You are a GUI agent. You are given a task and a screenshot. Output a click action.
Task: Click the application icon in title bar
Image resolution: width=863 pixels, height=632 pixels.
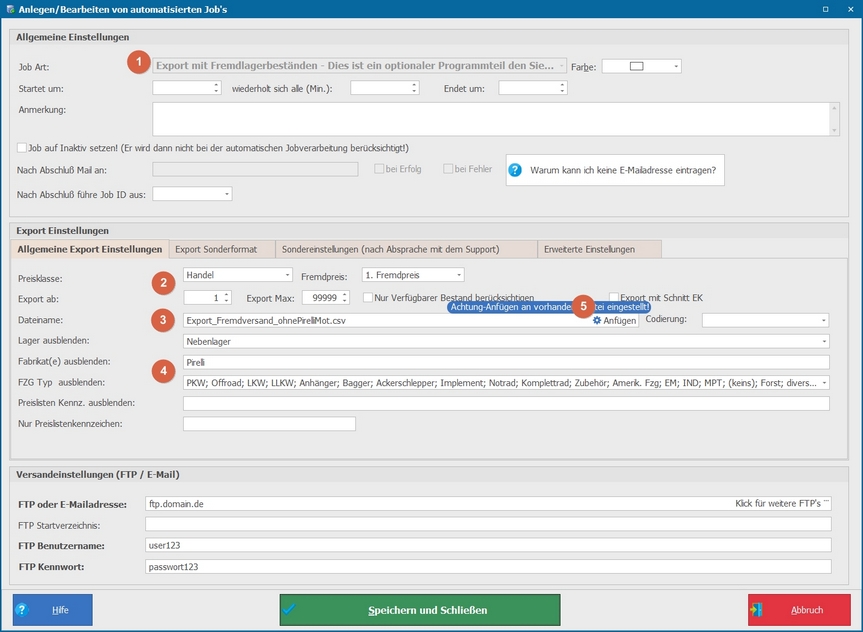tap(10, 9)
